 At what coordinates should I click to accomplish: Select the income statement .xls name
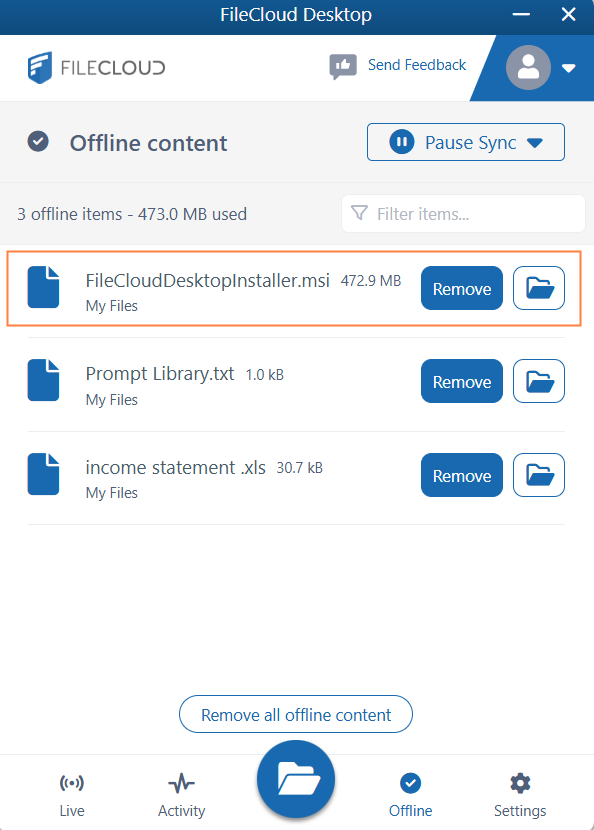[175, 467]
